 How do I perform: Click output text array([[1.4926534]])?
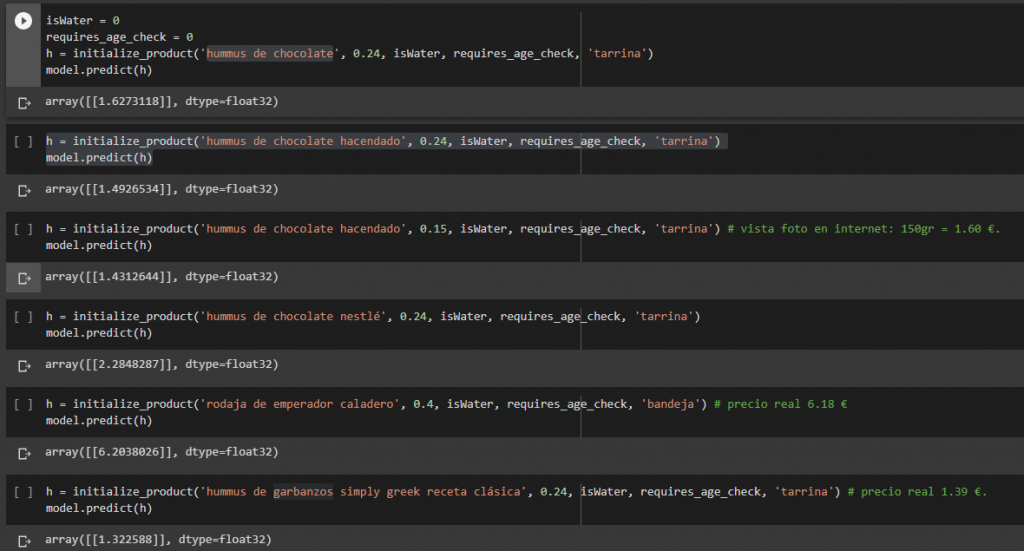click(161, 189)
